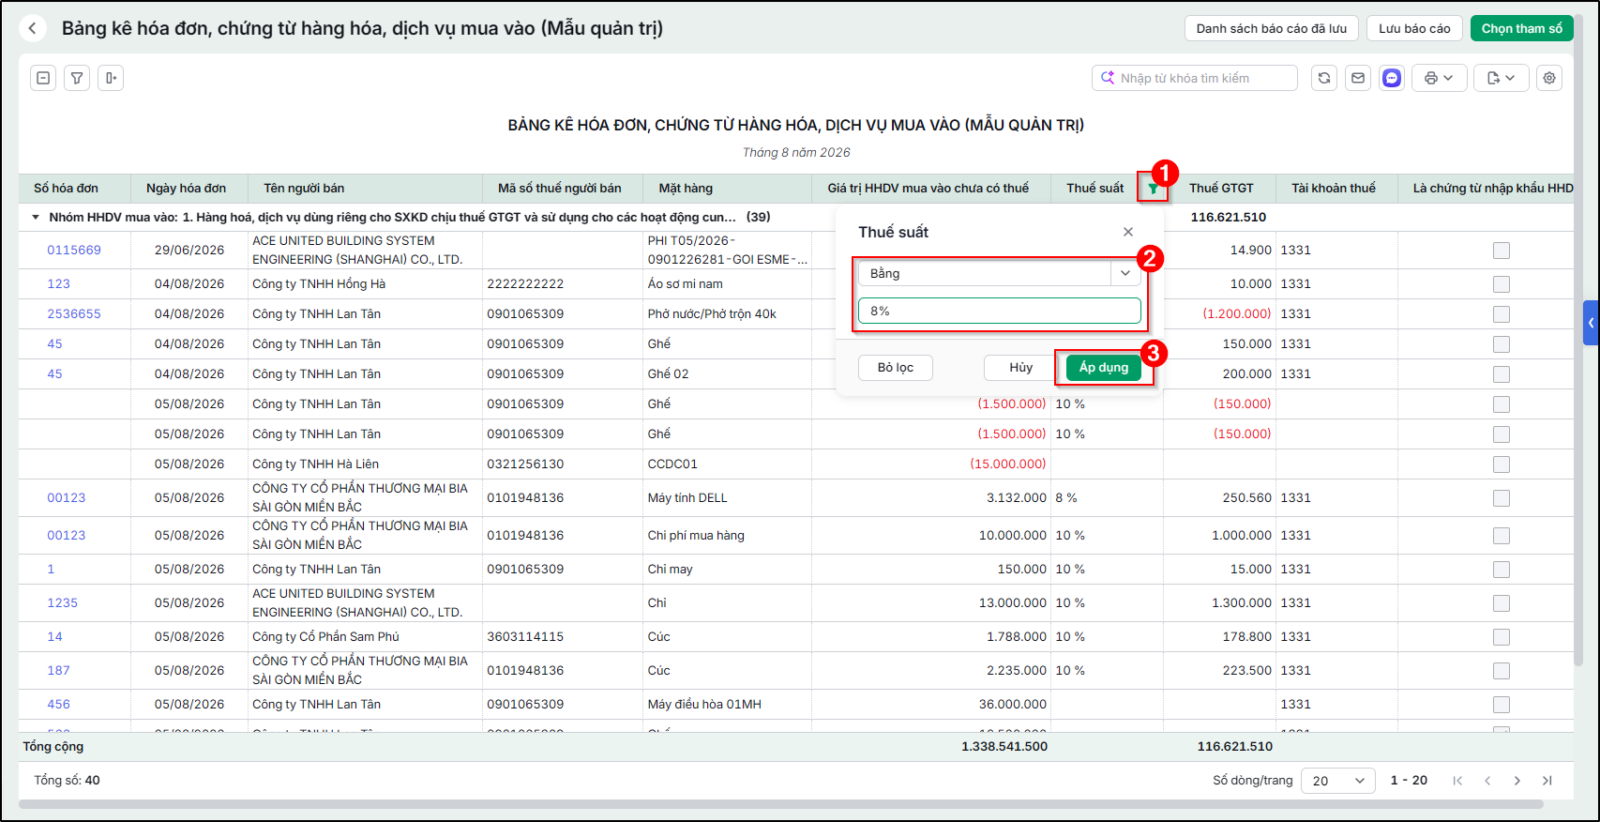Open invoice link 1235
The image size is (1600, 822).
point(62,603)
